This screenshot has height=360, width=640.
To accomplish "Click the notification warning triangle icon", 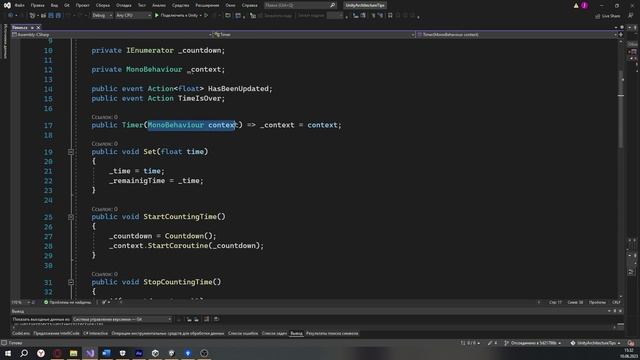I will [576, 5].
